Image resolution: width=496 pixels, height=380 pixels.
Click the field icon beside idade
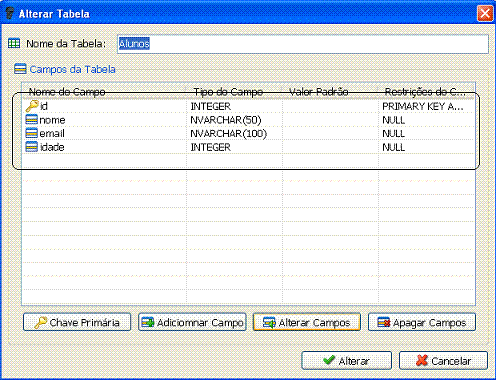point(32,147)
